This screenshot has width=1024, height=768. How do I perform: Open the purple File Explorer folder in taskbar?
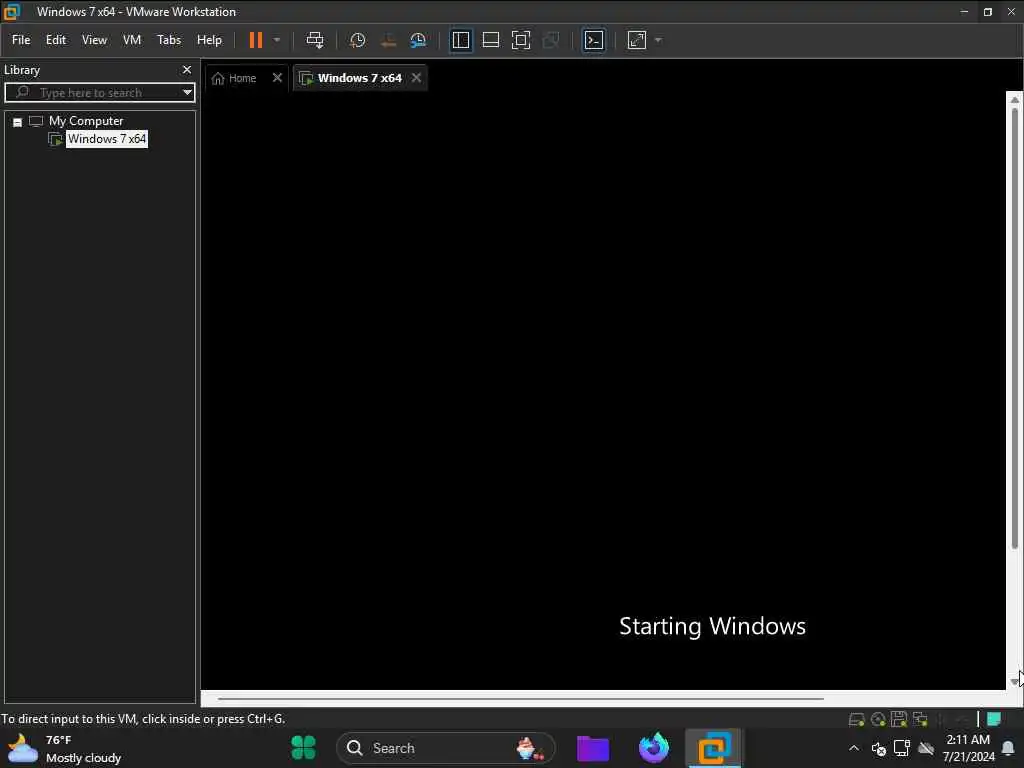coord(593,748)
